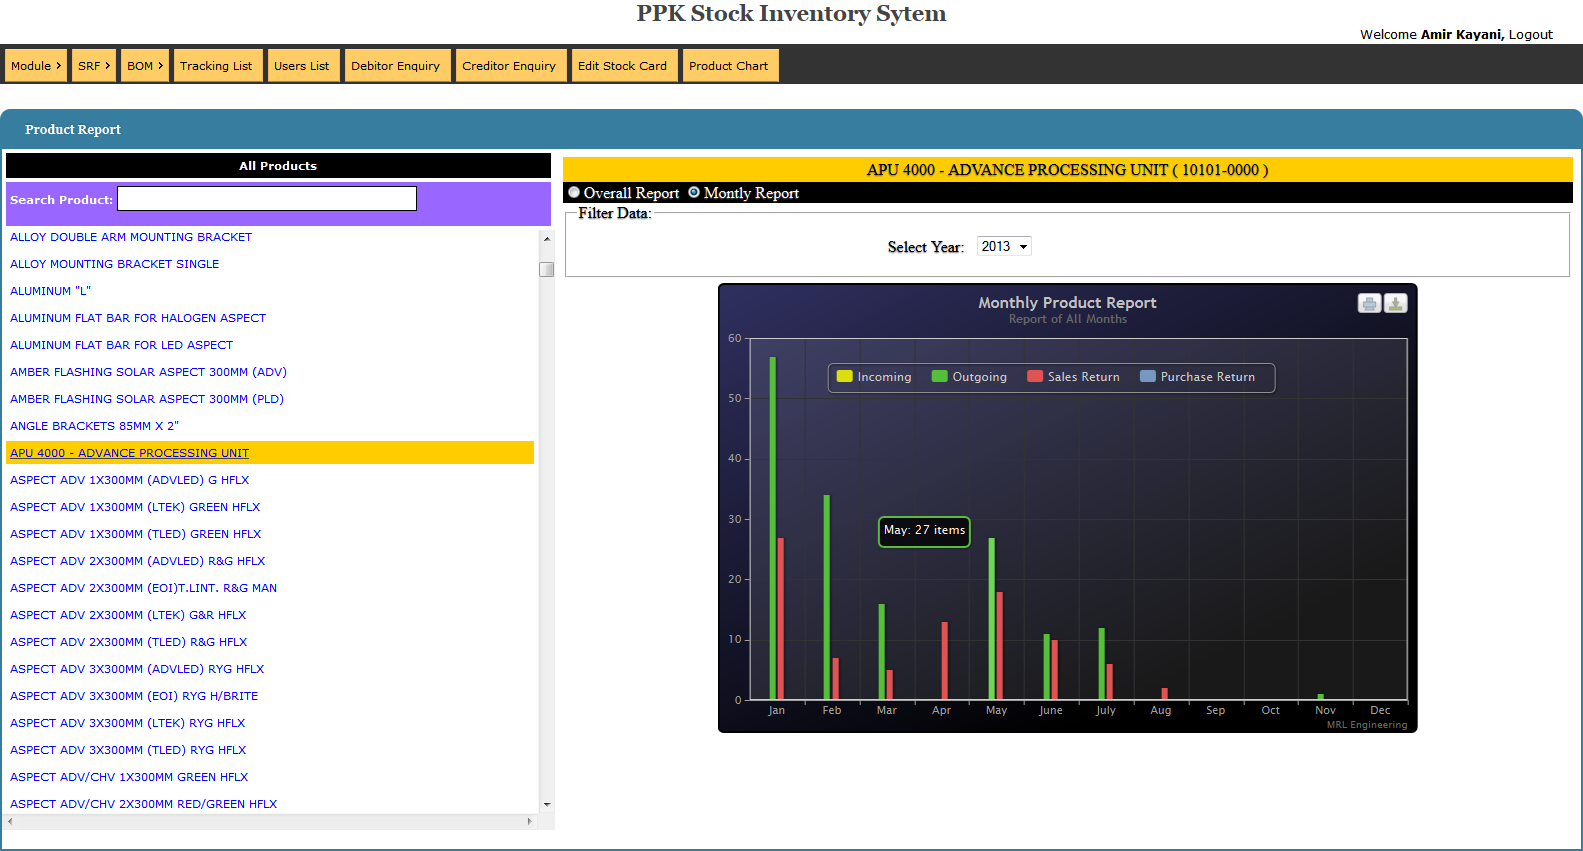Open the Select Year dropdown
The image size is (1583, 851).
point(1004,247)
